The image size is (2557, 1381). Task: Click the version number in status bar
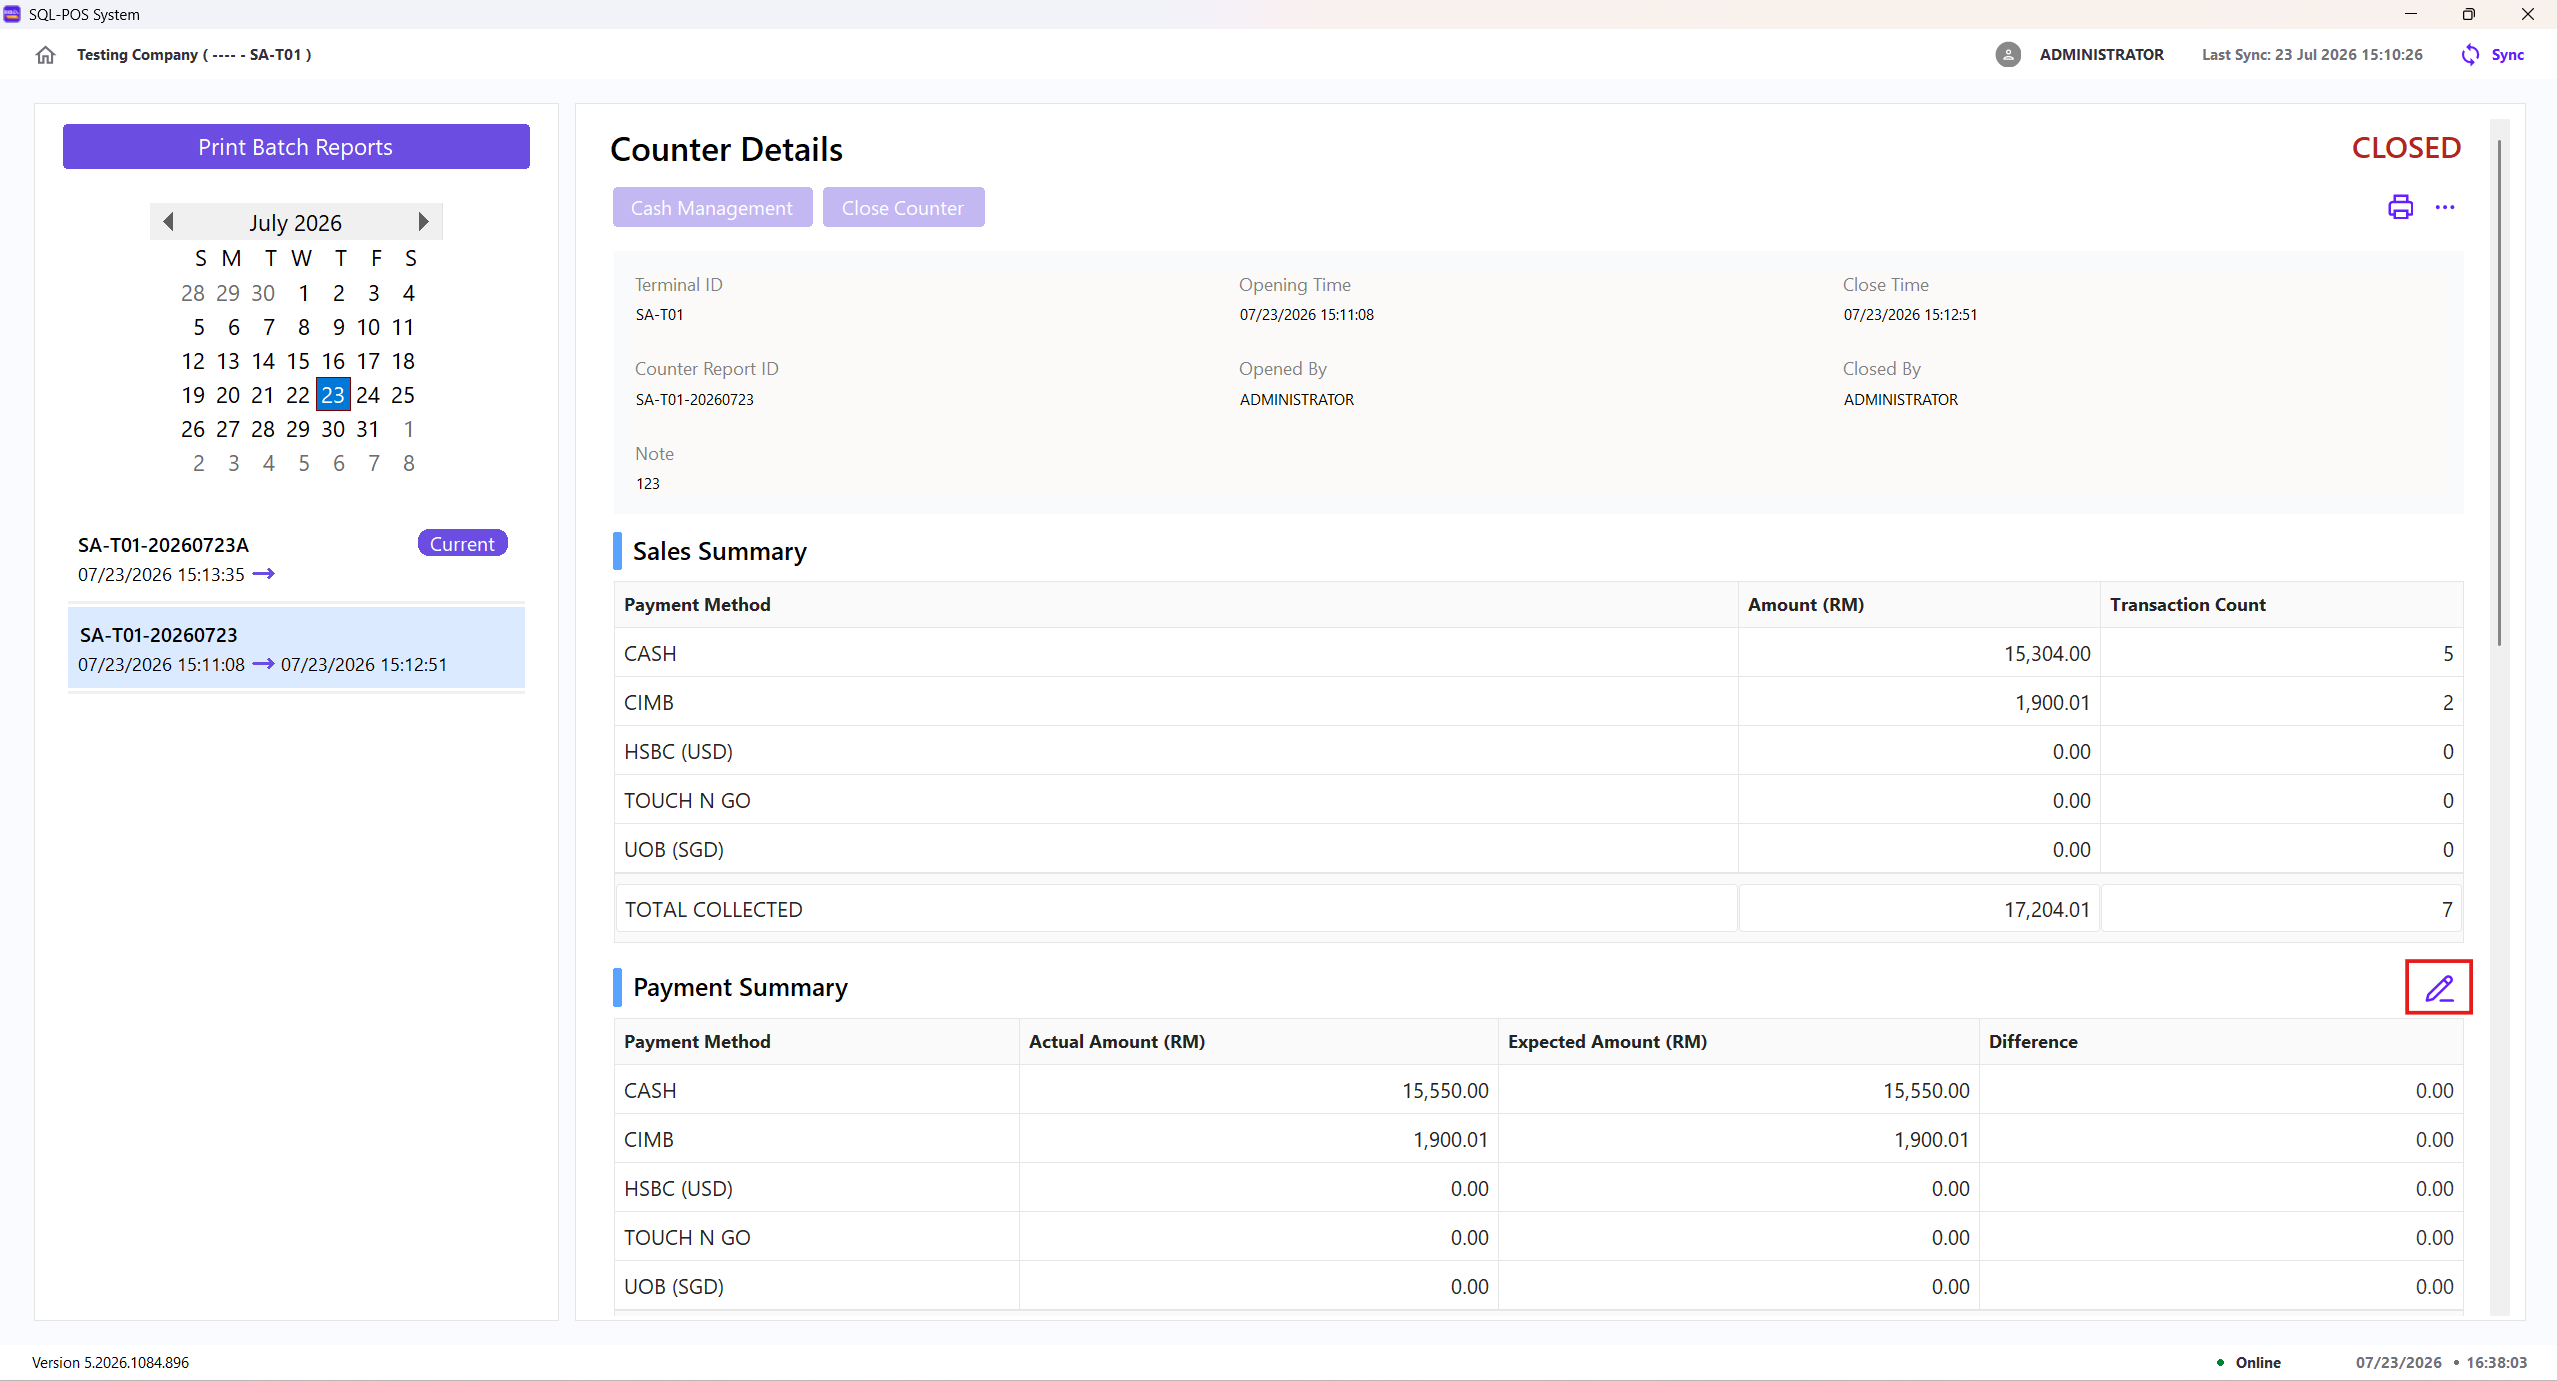click(x=110, y=1363)
